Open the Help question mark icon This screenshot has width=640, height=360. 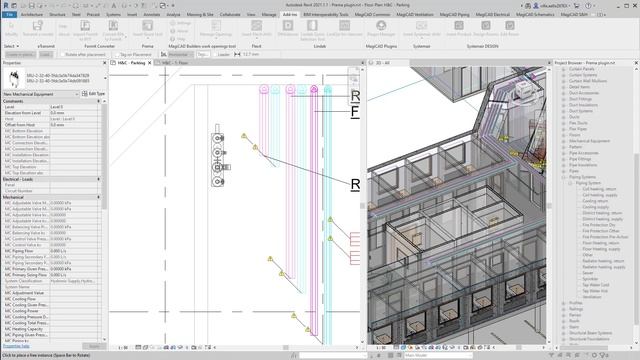(x=588, y=6)
